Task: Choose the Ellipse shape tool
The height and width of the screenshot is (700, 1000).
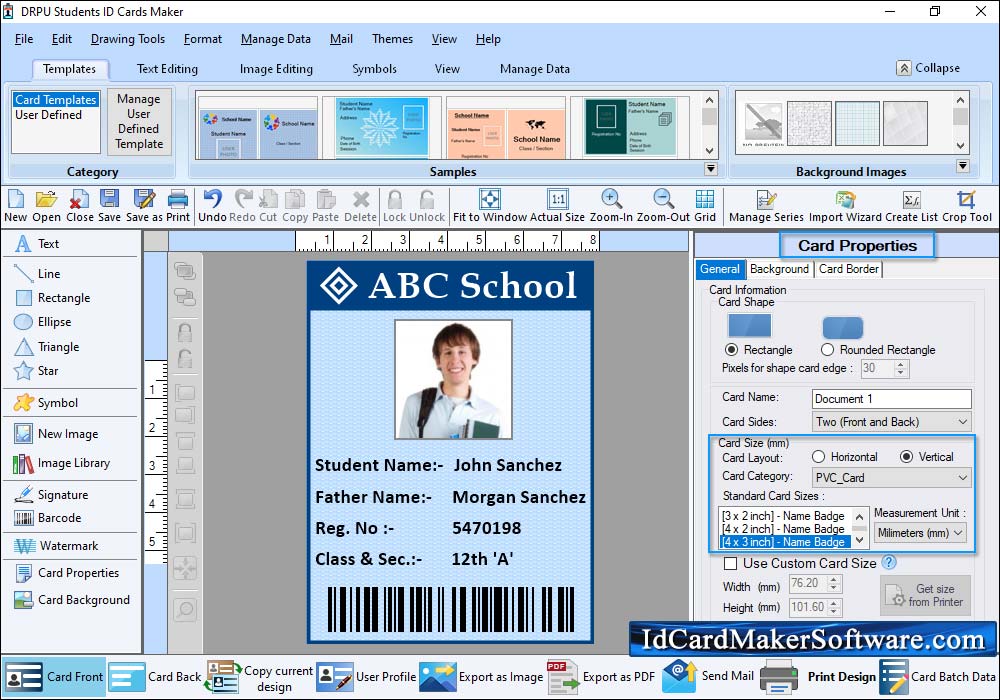Action: [43, 322]
